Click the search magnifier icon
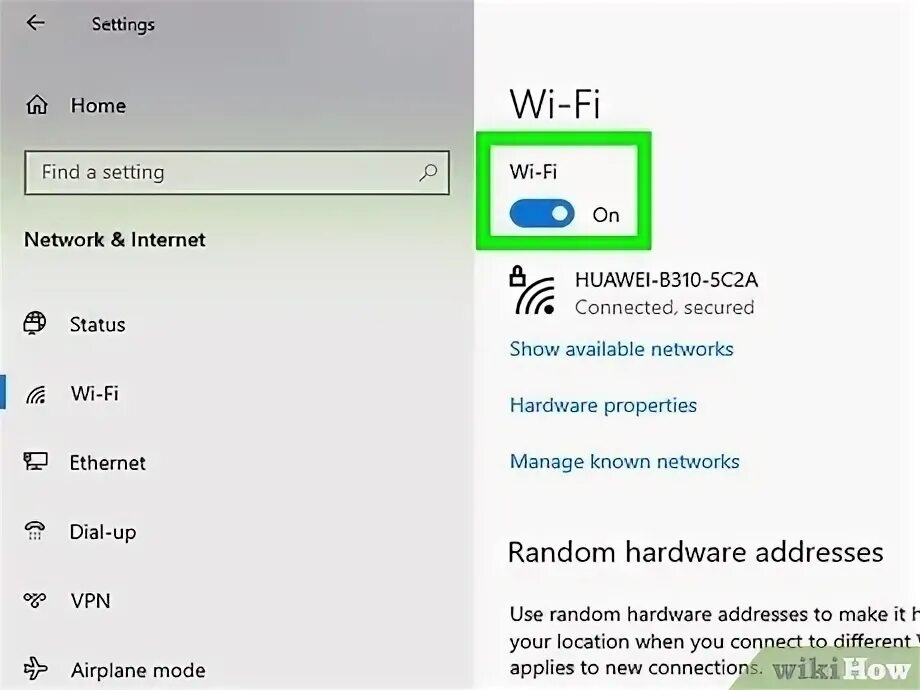Screen dimensions: 920x690 [428, 172]
